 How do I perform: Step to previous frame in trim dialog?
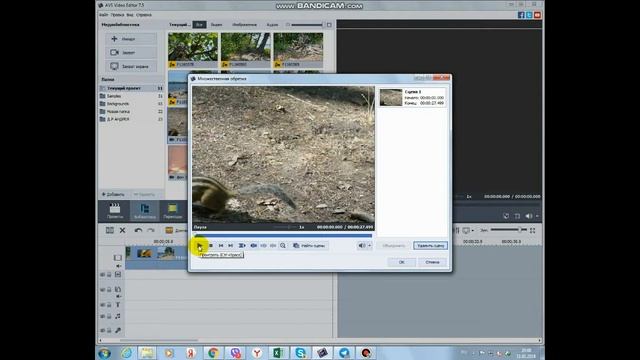pyautogui.click(x=221, y=246)
